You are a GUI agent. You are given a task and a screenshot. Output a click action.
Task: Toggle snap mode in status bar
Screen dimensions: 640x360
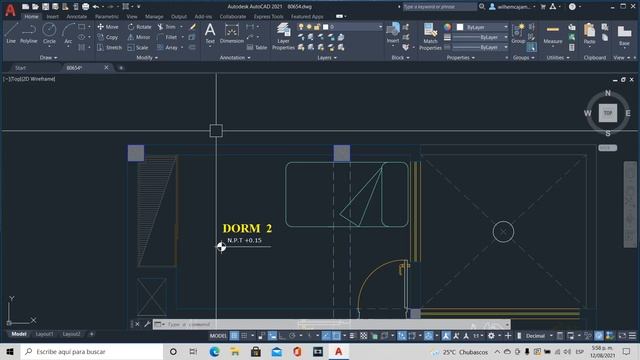244,336
